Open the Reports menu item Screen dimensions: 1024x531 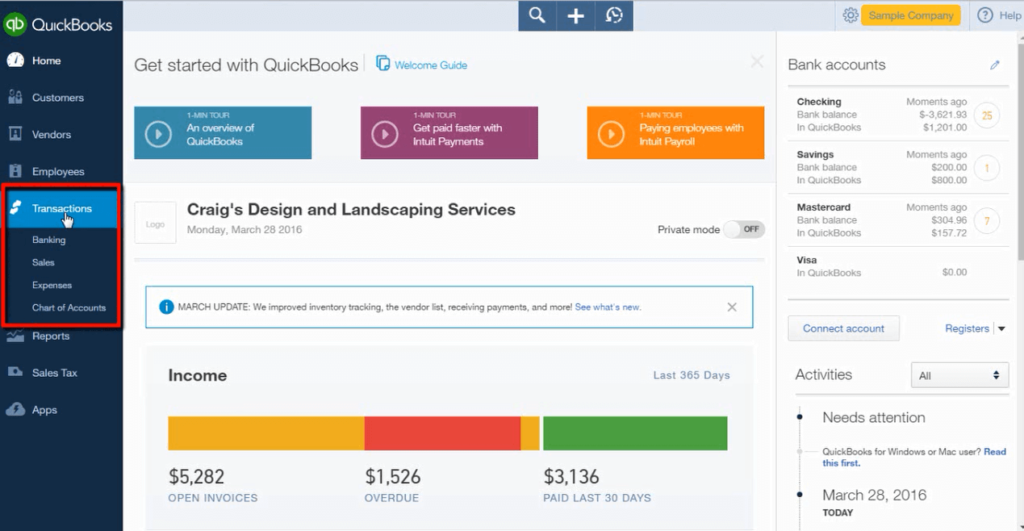[x=50, y=336]
